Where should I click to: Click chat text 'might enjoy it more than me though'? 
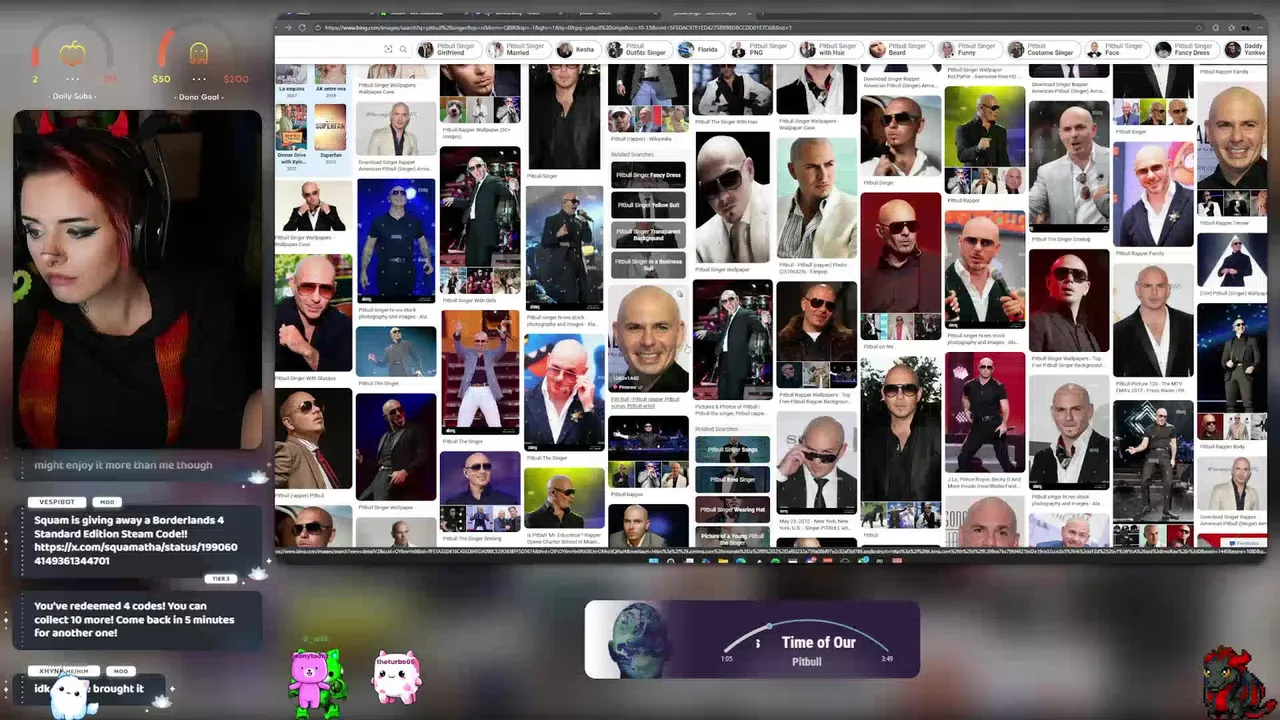click(x=123, y=465)
